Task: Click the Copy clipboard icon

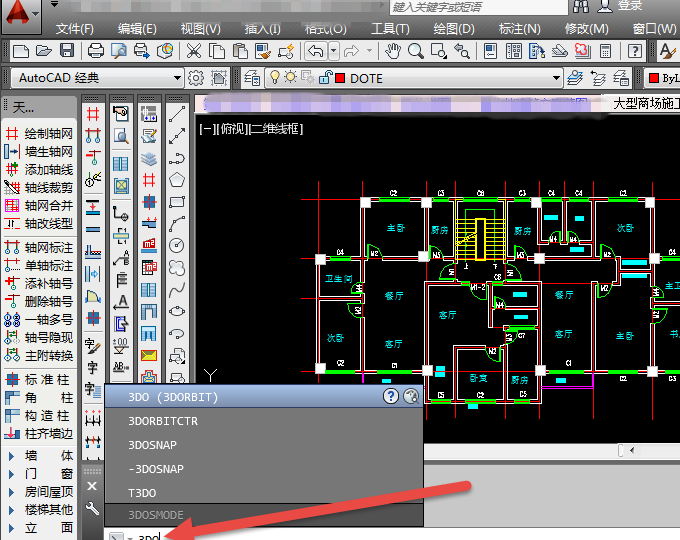Action: pyautogui.click(x=216, y=51)
